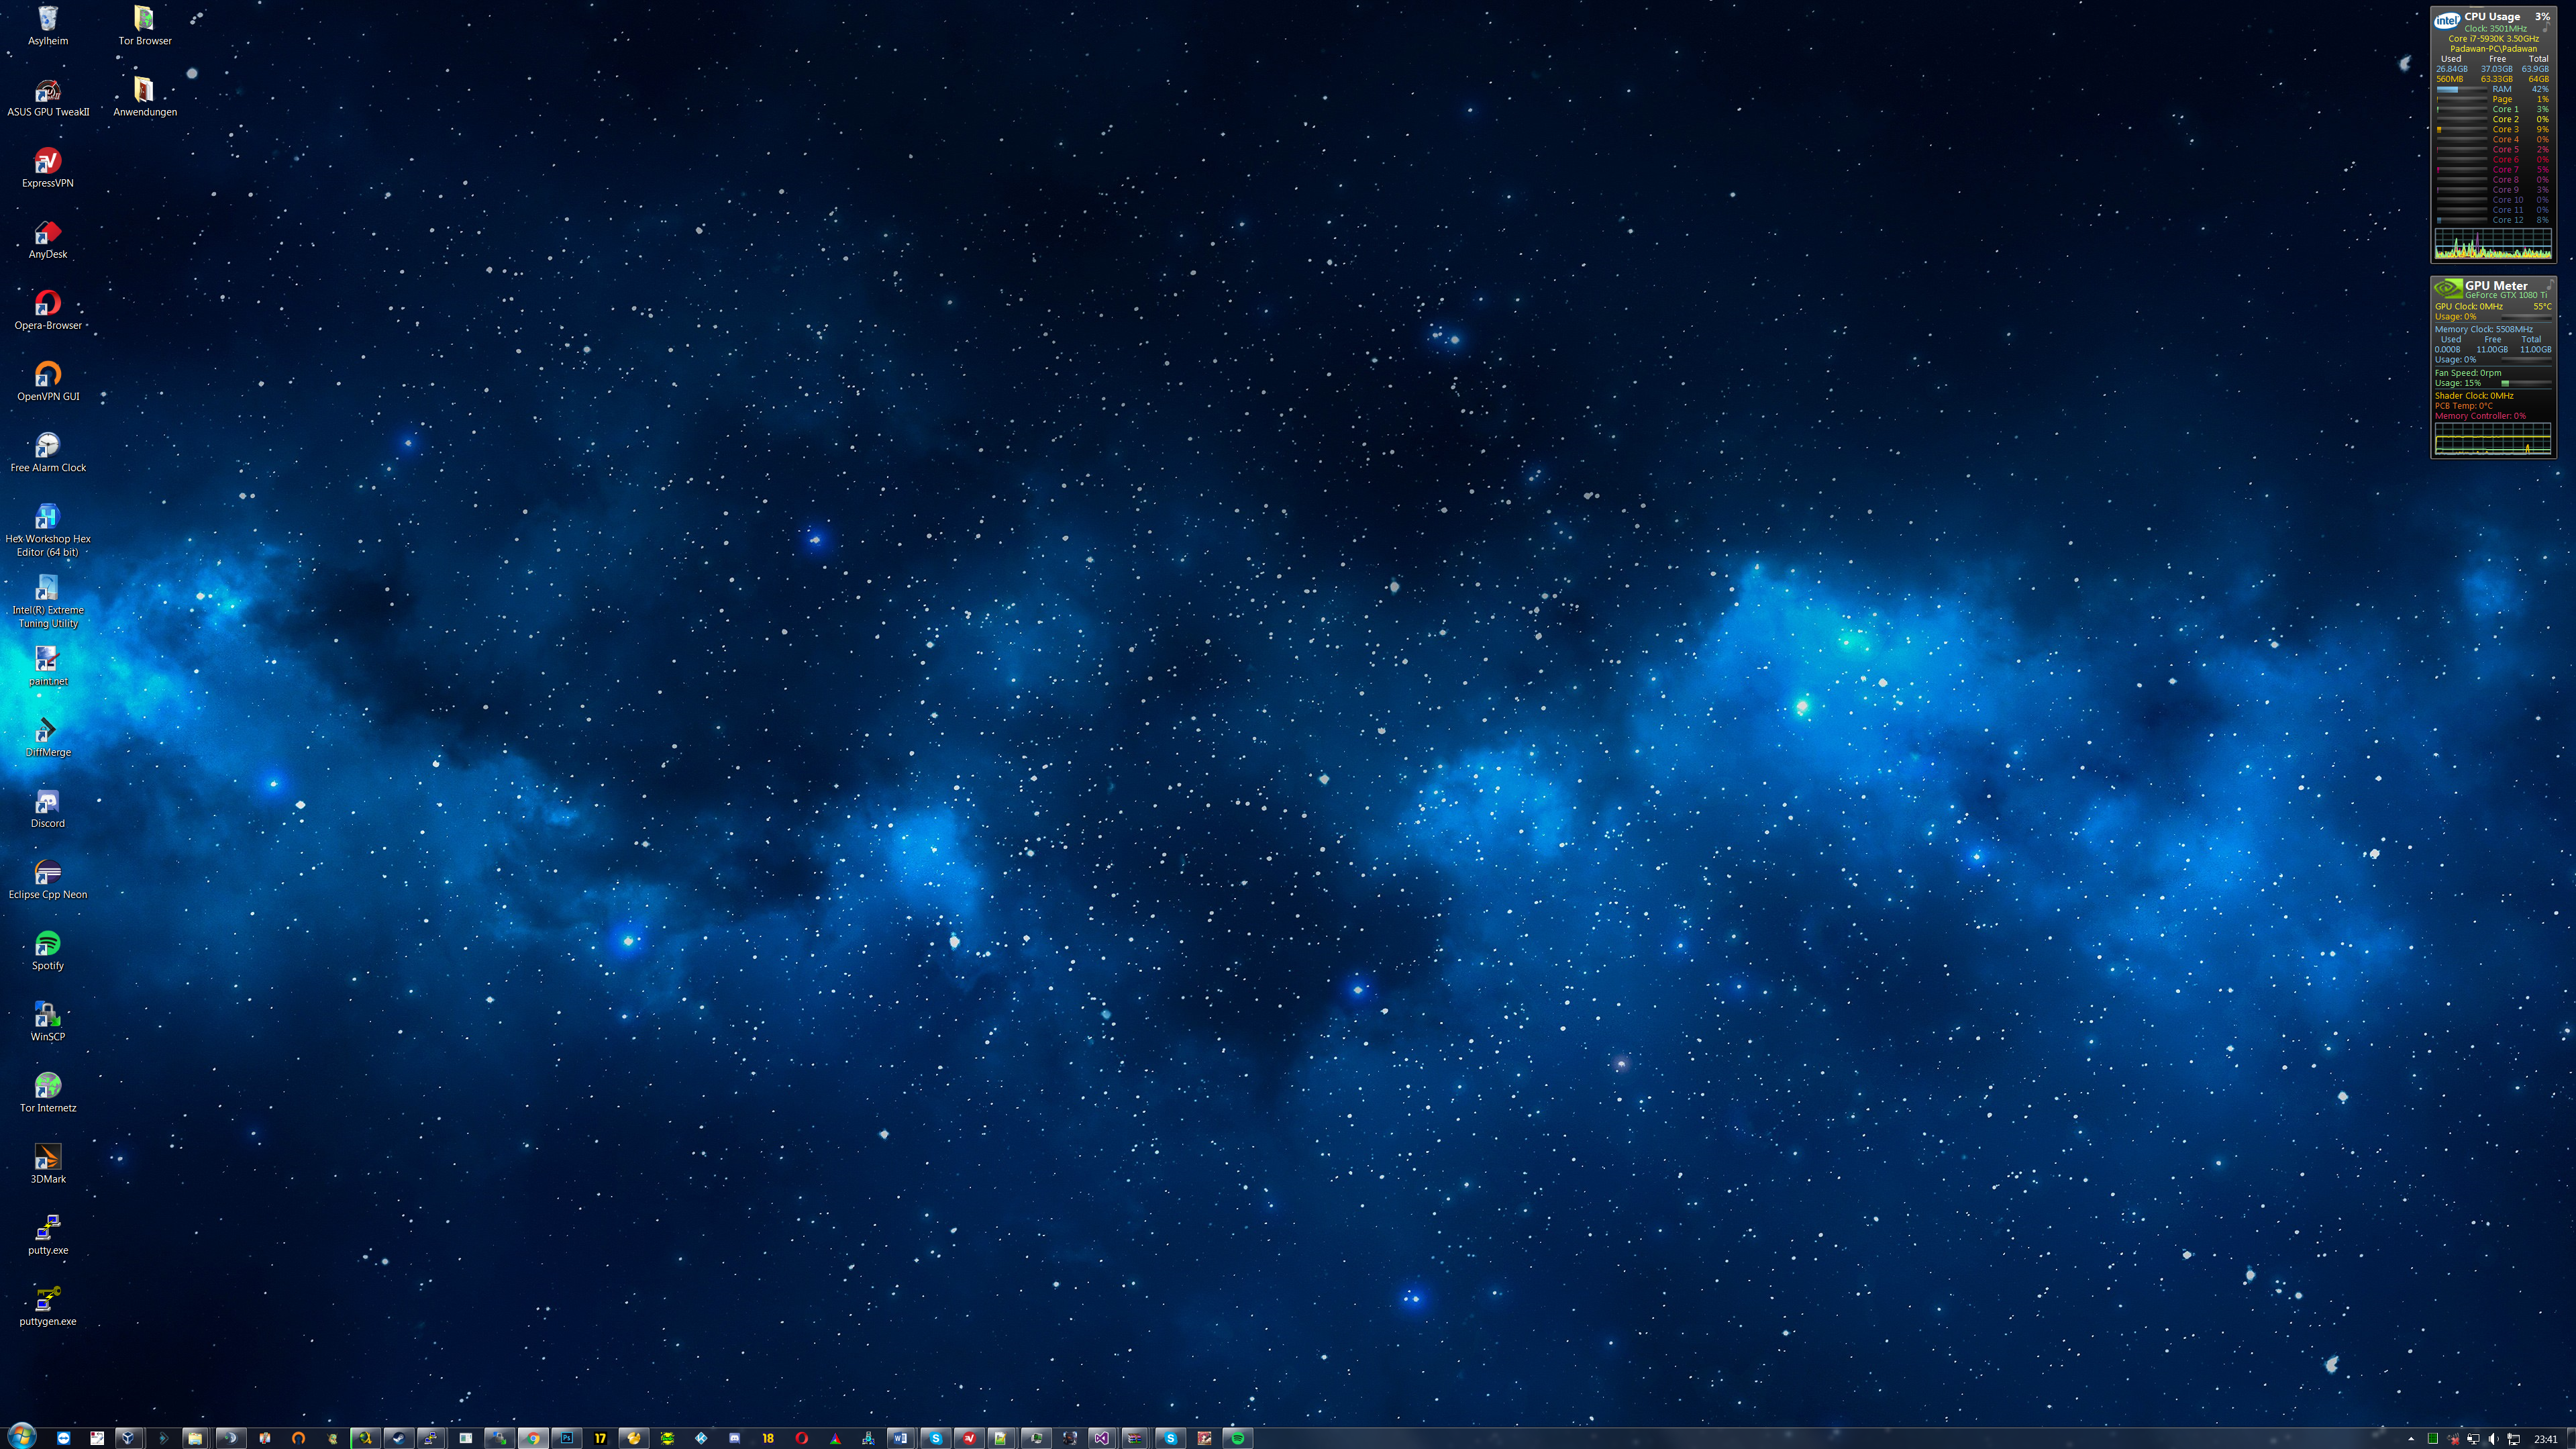Screen dimensions: 2576x1449
Task: Click the CPU Usage gadget title
Action: pyautogui.click(x=2491, y=17)
